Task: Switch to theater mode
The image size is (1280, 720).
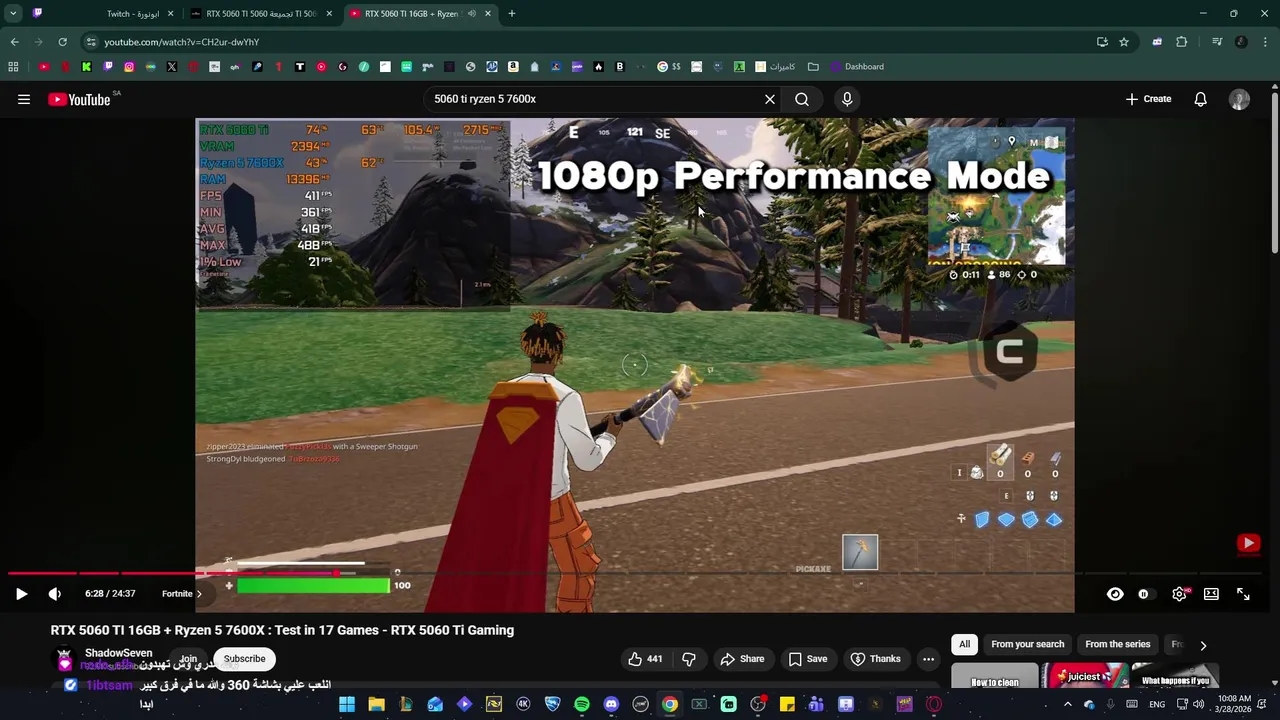Action: click(x=1211, y=594)
